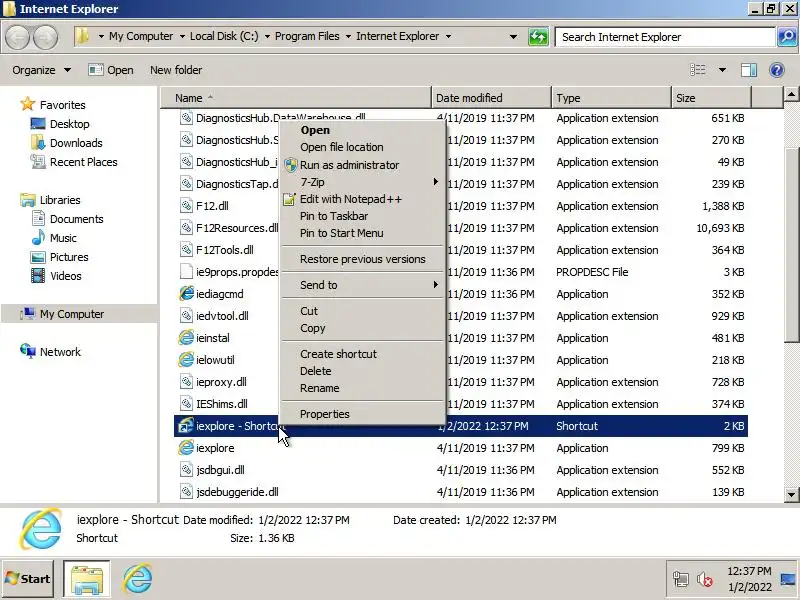
Task: Click the Recent Places icon in sidebar
Action: pos(38,162)
